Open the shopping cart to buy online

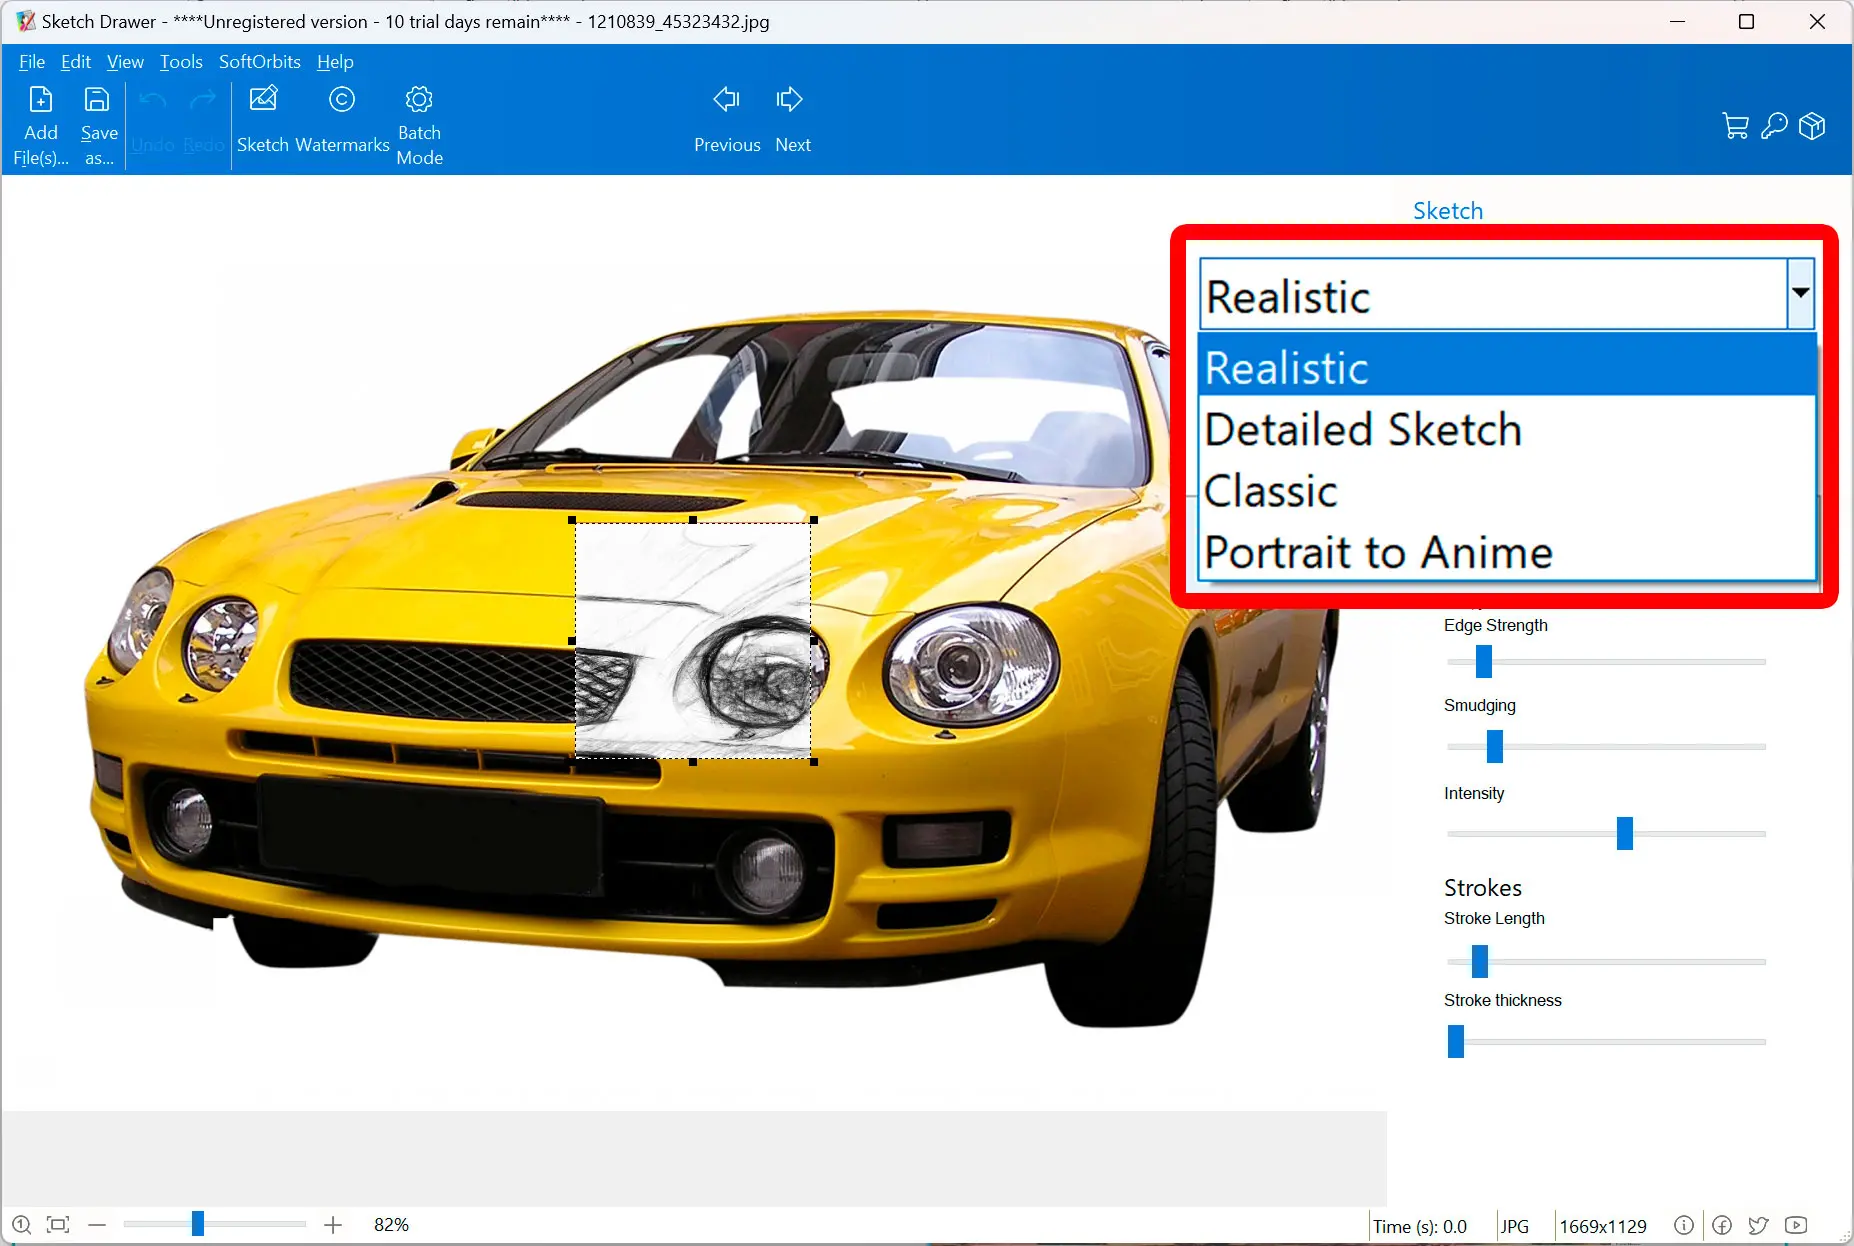(x=1735, y=126)
